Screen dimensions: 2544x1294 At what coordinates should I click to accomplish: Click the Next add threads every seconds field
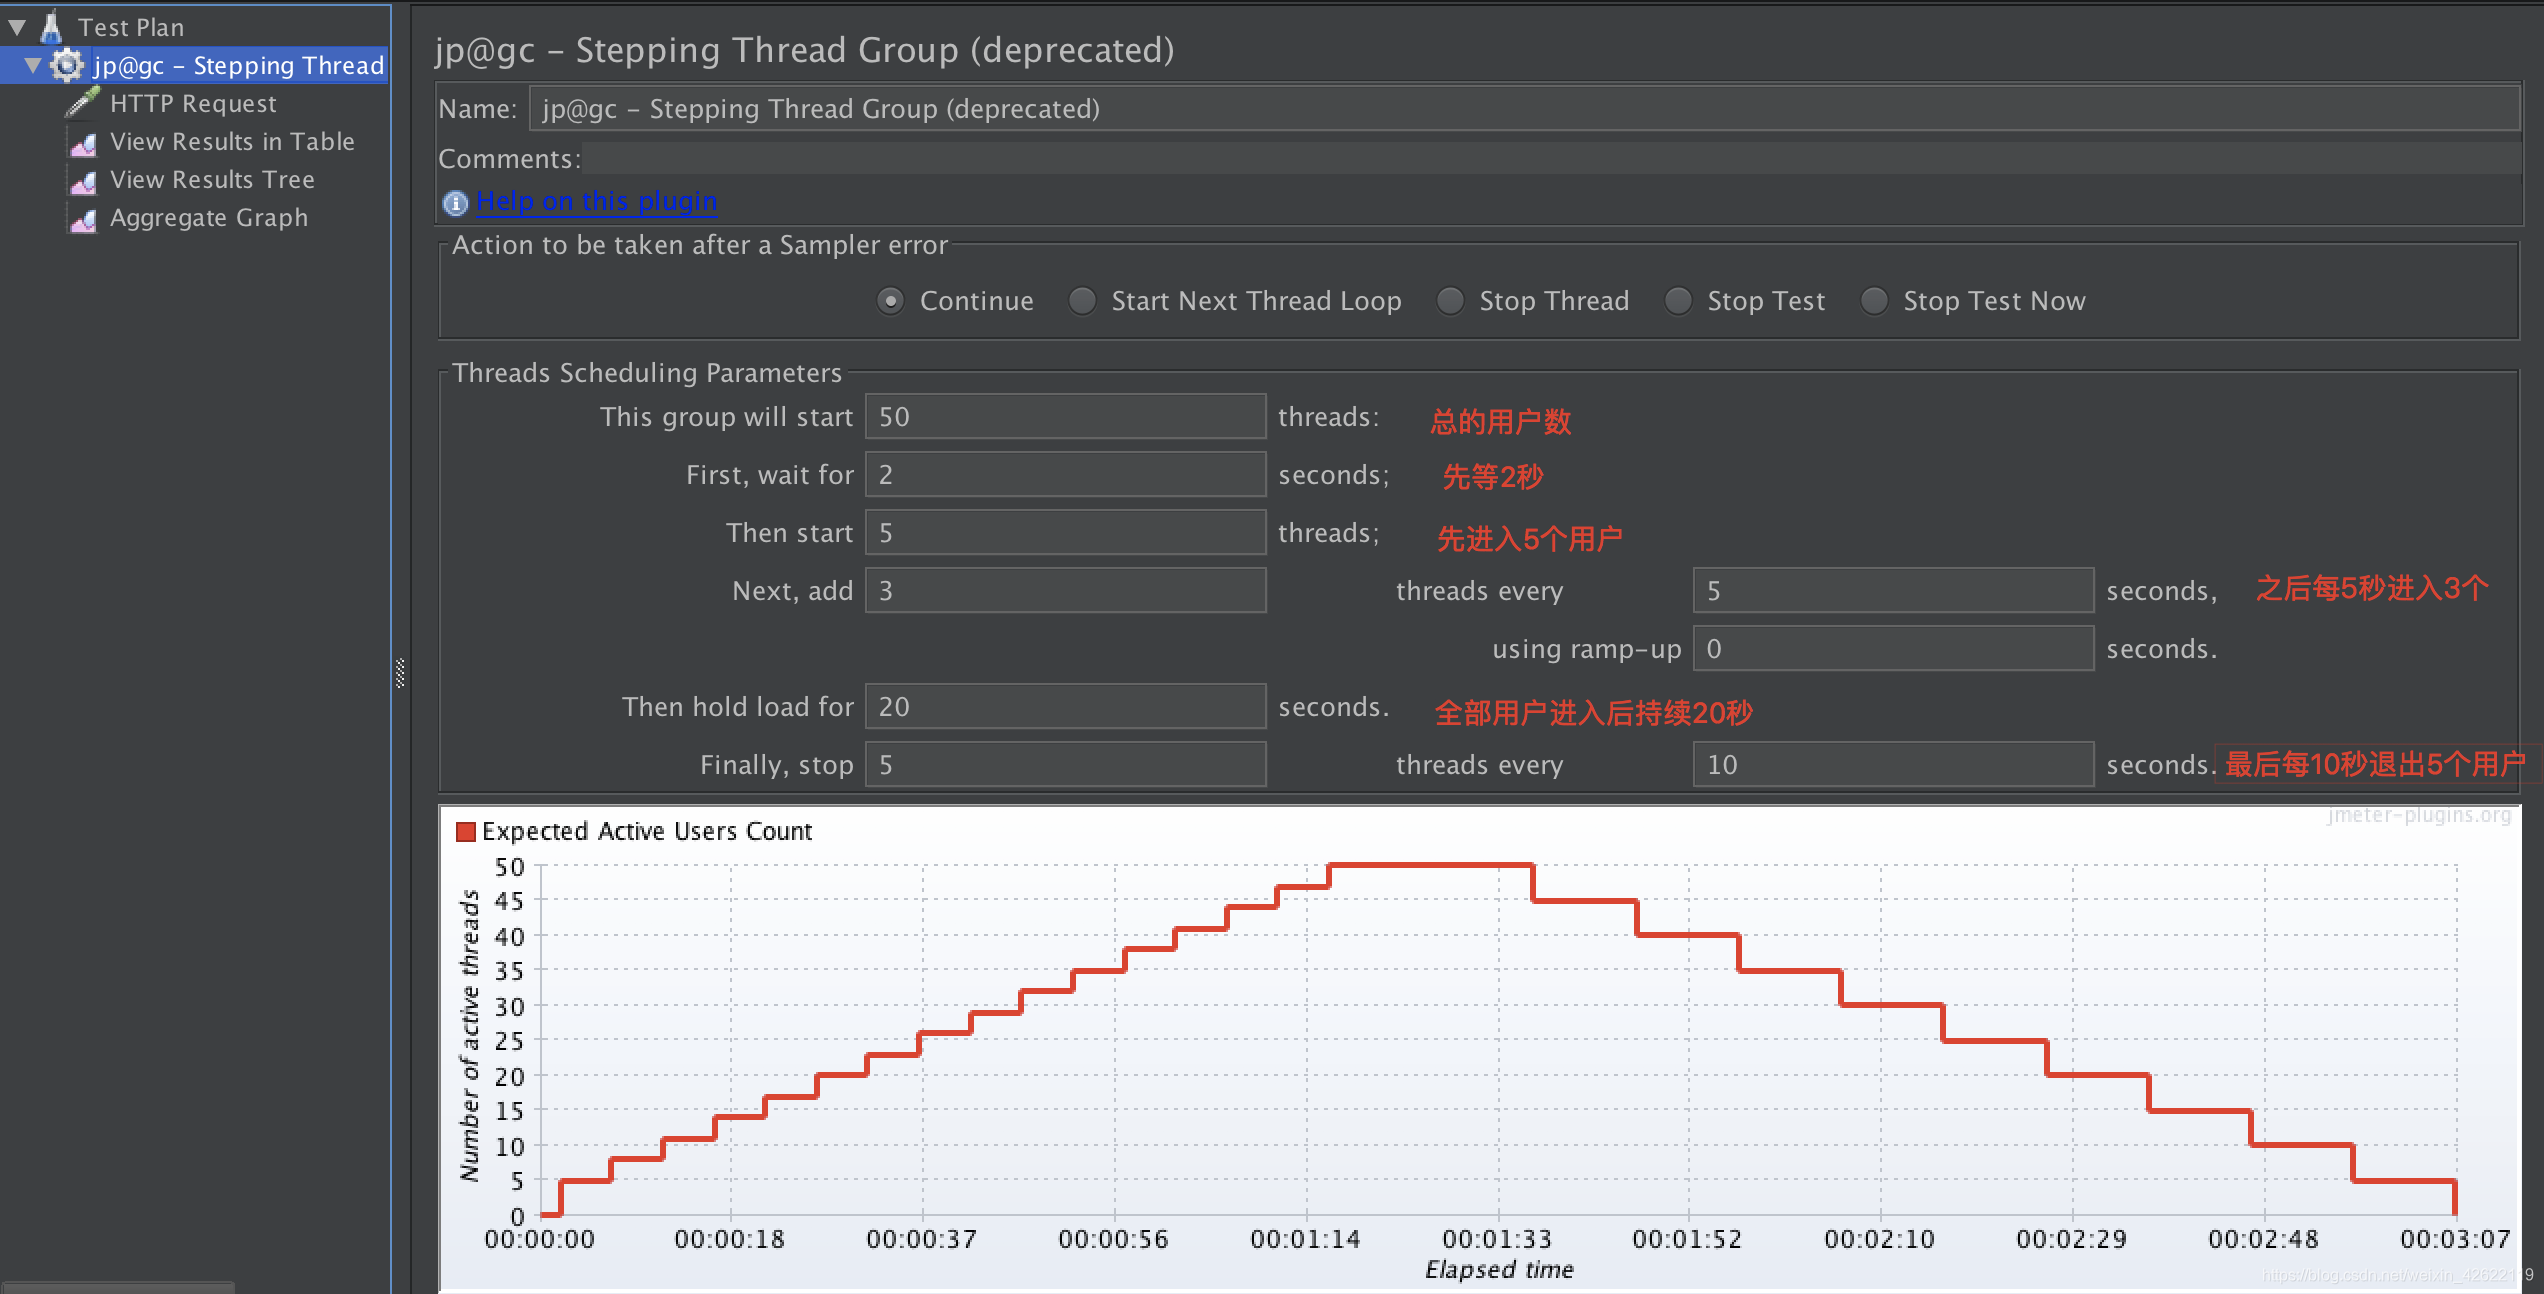(1893, 590)
